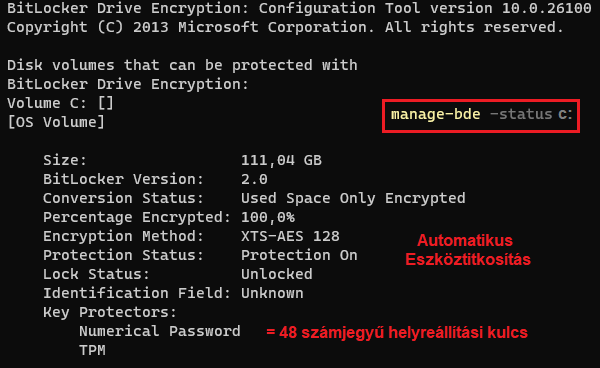This screenshot has width=600, height=368.
Task: Click BitLocker Version value 2.0
Action: (254, 179)
